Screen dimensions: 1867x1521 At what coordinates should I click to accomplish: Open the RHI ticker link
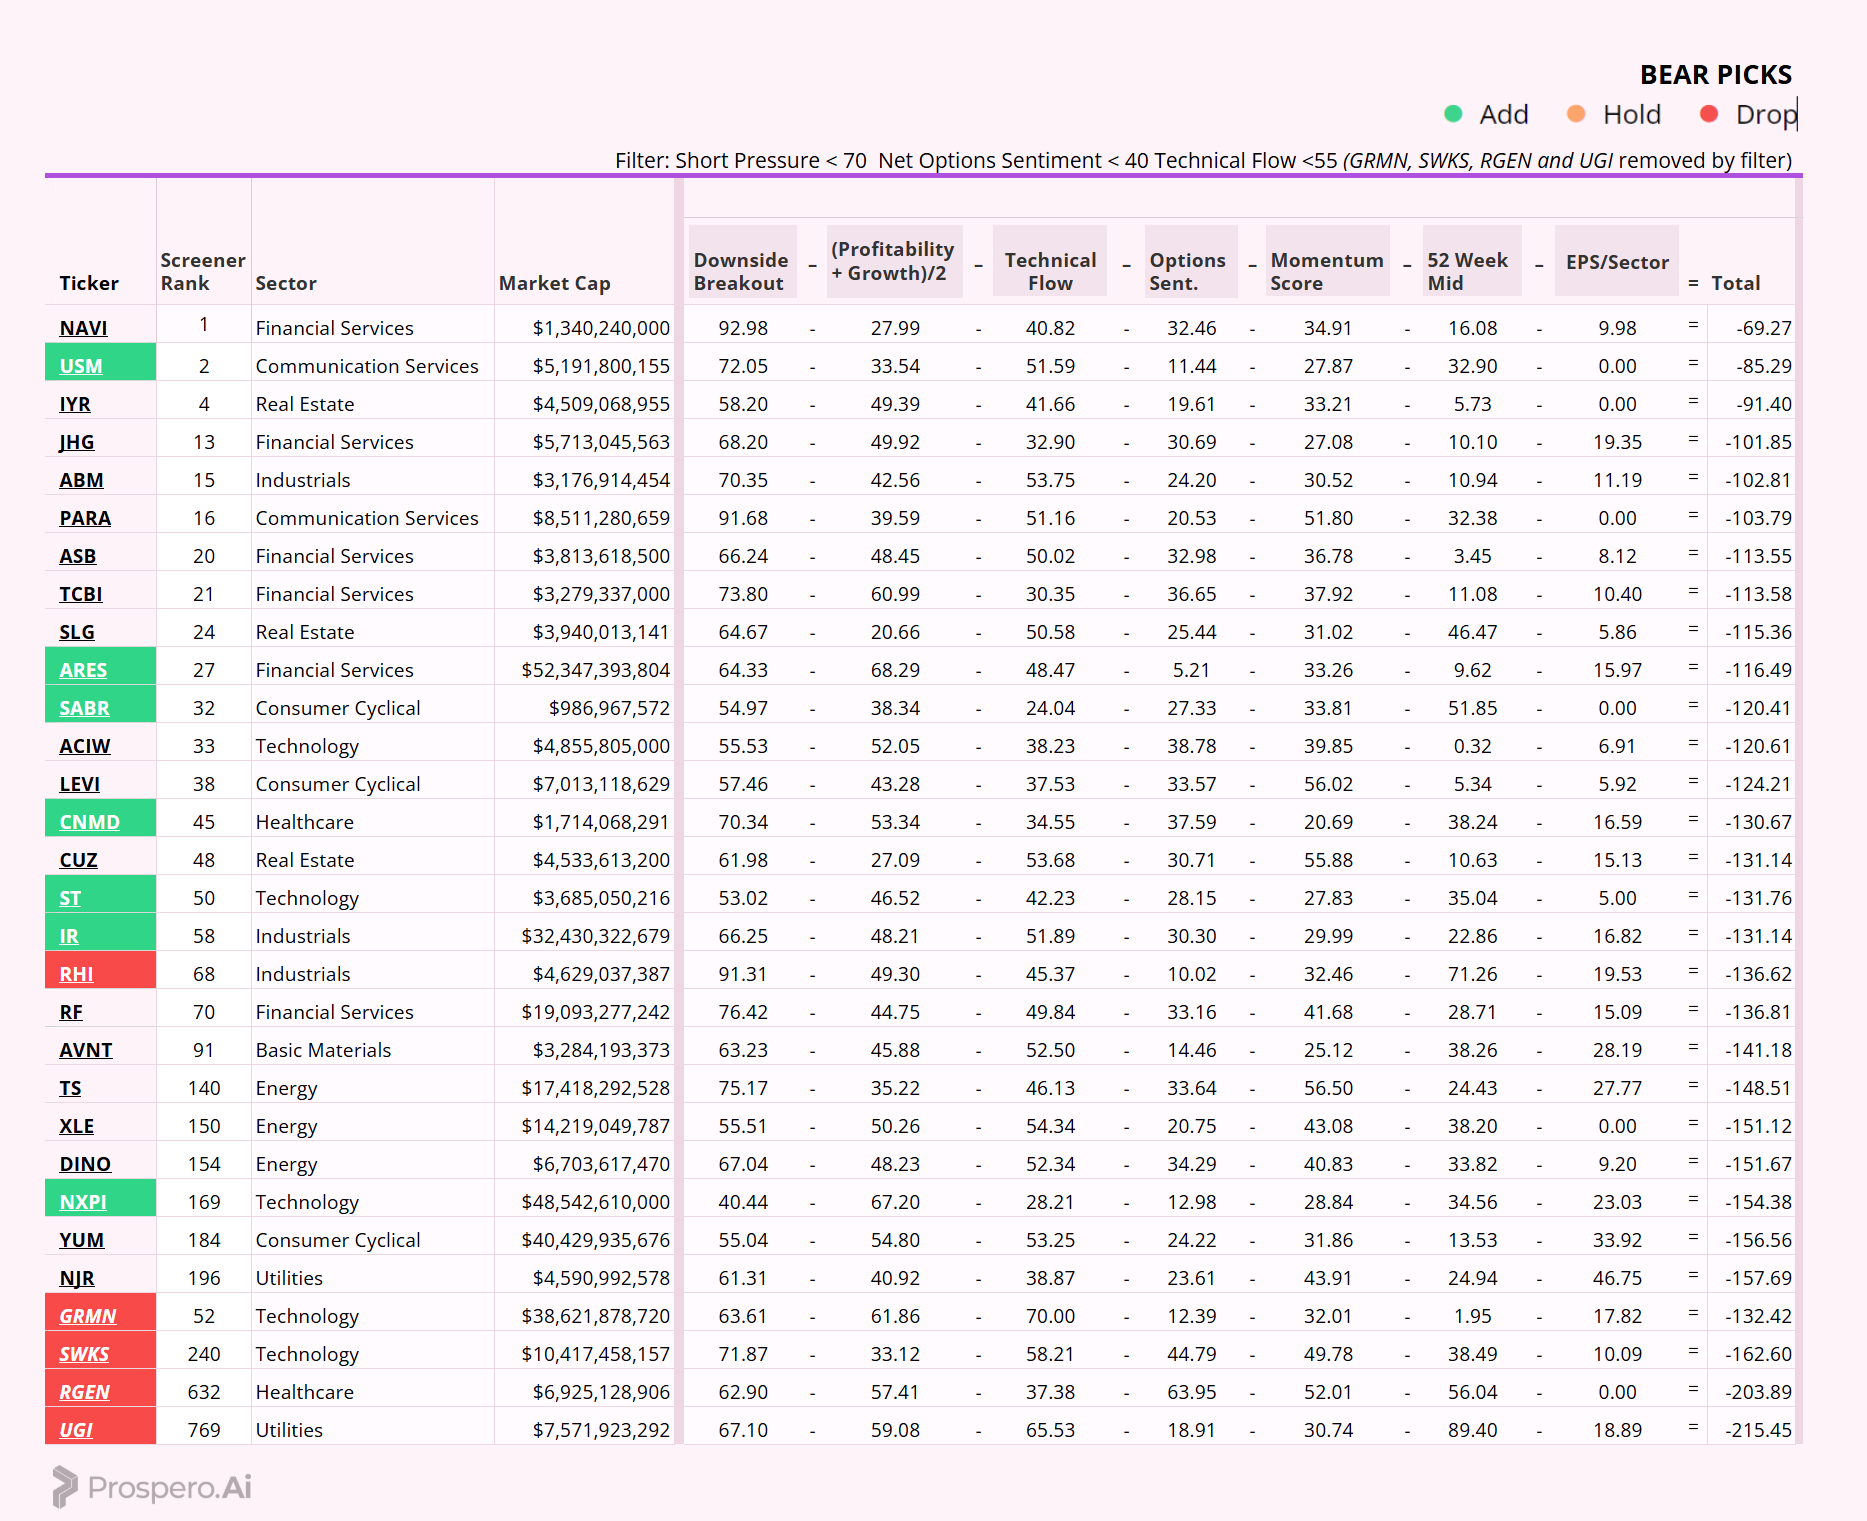(x=76, y=974)
